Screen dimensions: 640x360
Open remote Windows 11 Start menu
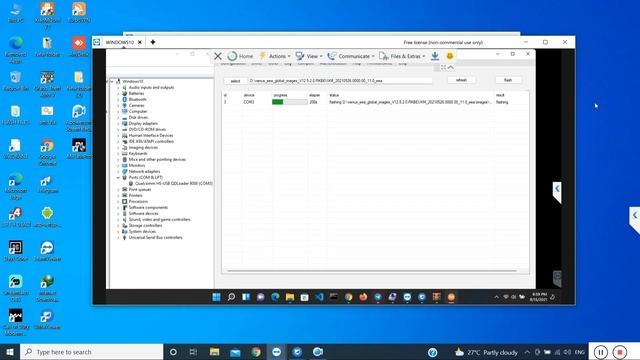(216, 297)
